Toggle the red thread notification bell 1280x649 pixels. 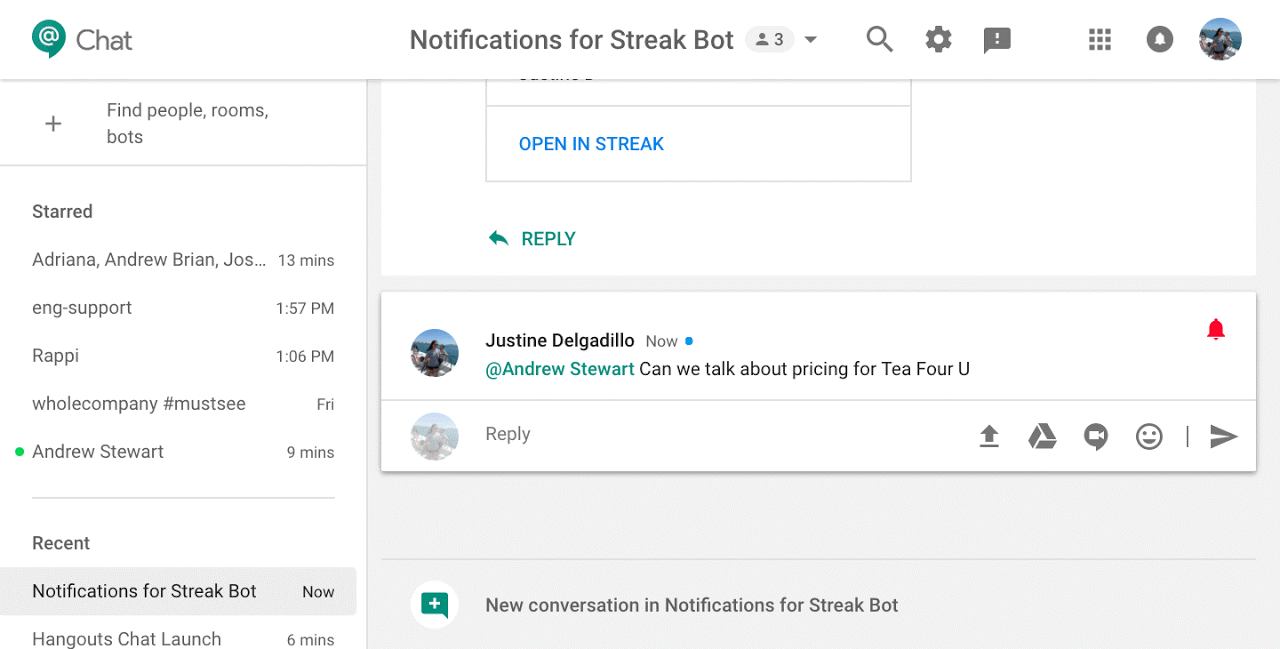pyautogui.click(x=1216, y=329)
